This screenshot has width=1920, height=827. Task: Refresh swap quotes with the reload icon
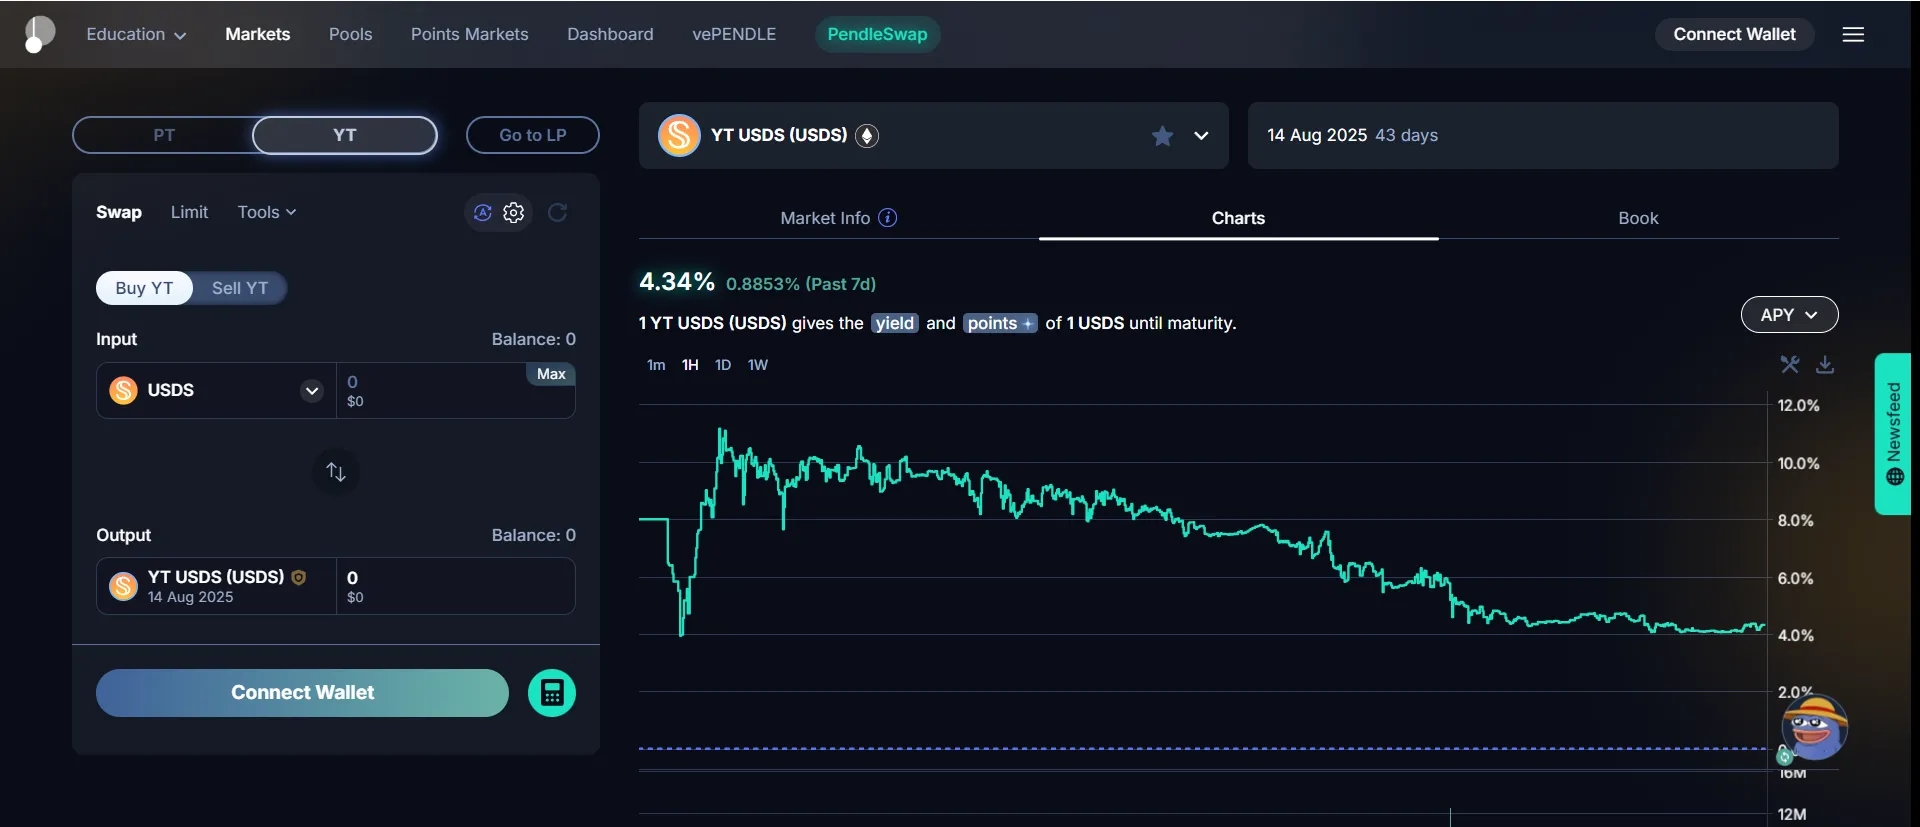[x=558, y=212]
